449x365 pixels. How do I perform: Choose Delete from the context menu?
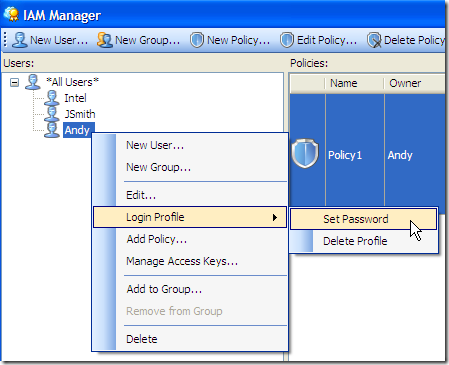(190, 339)
